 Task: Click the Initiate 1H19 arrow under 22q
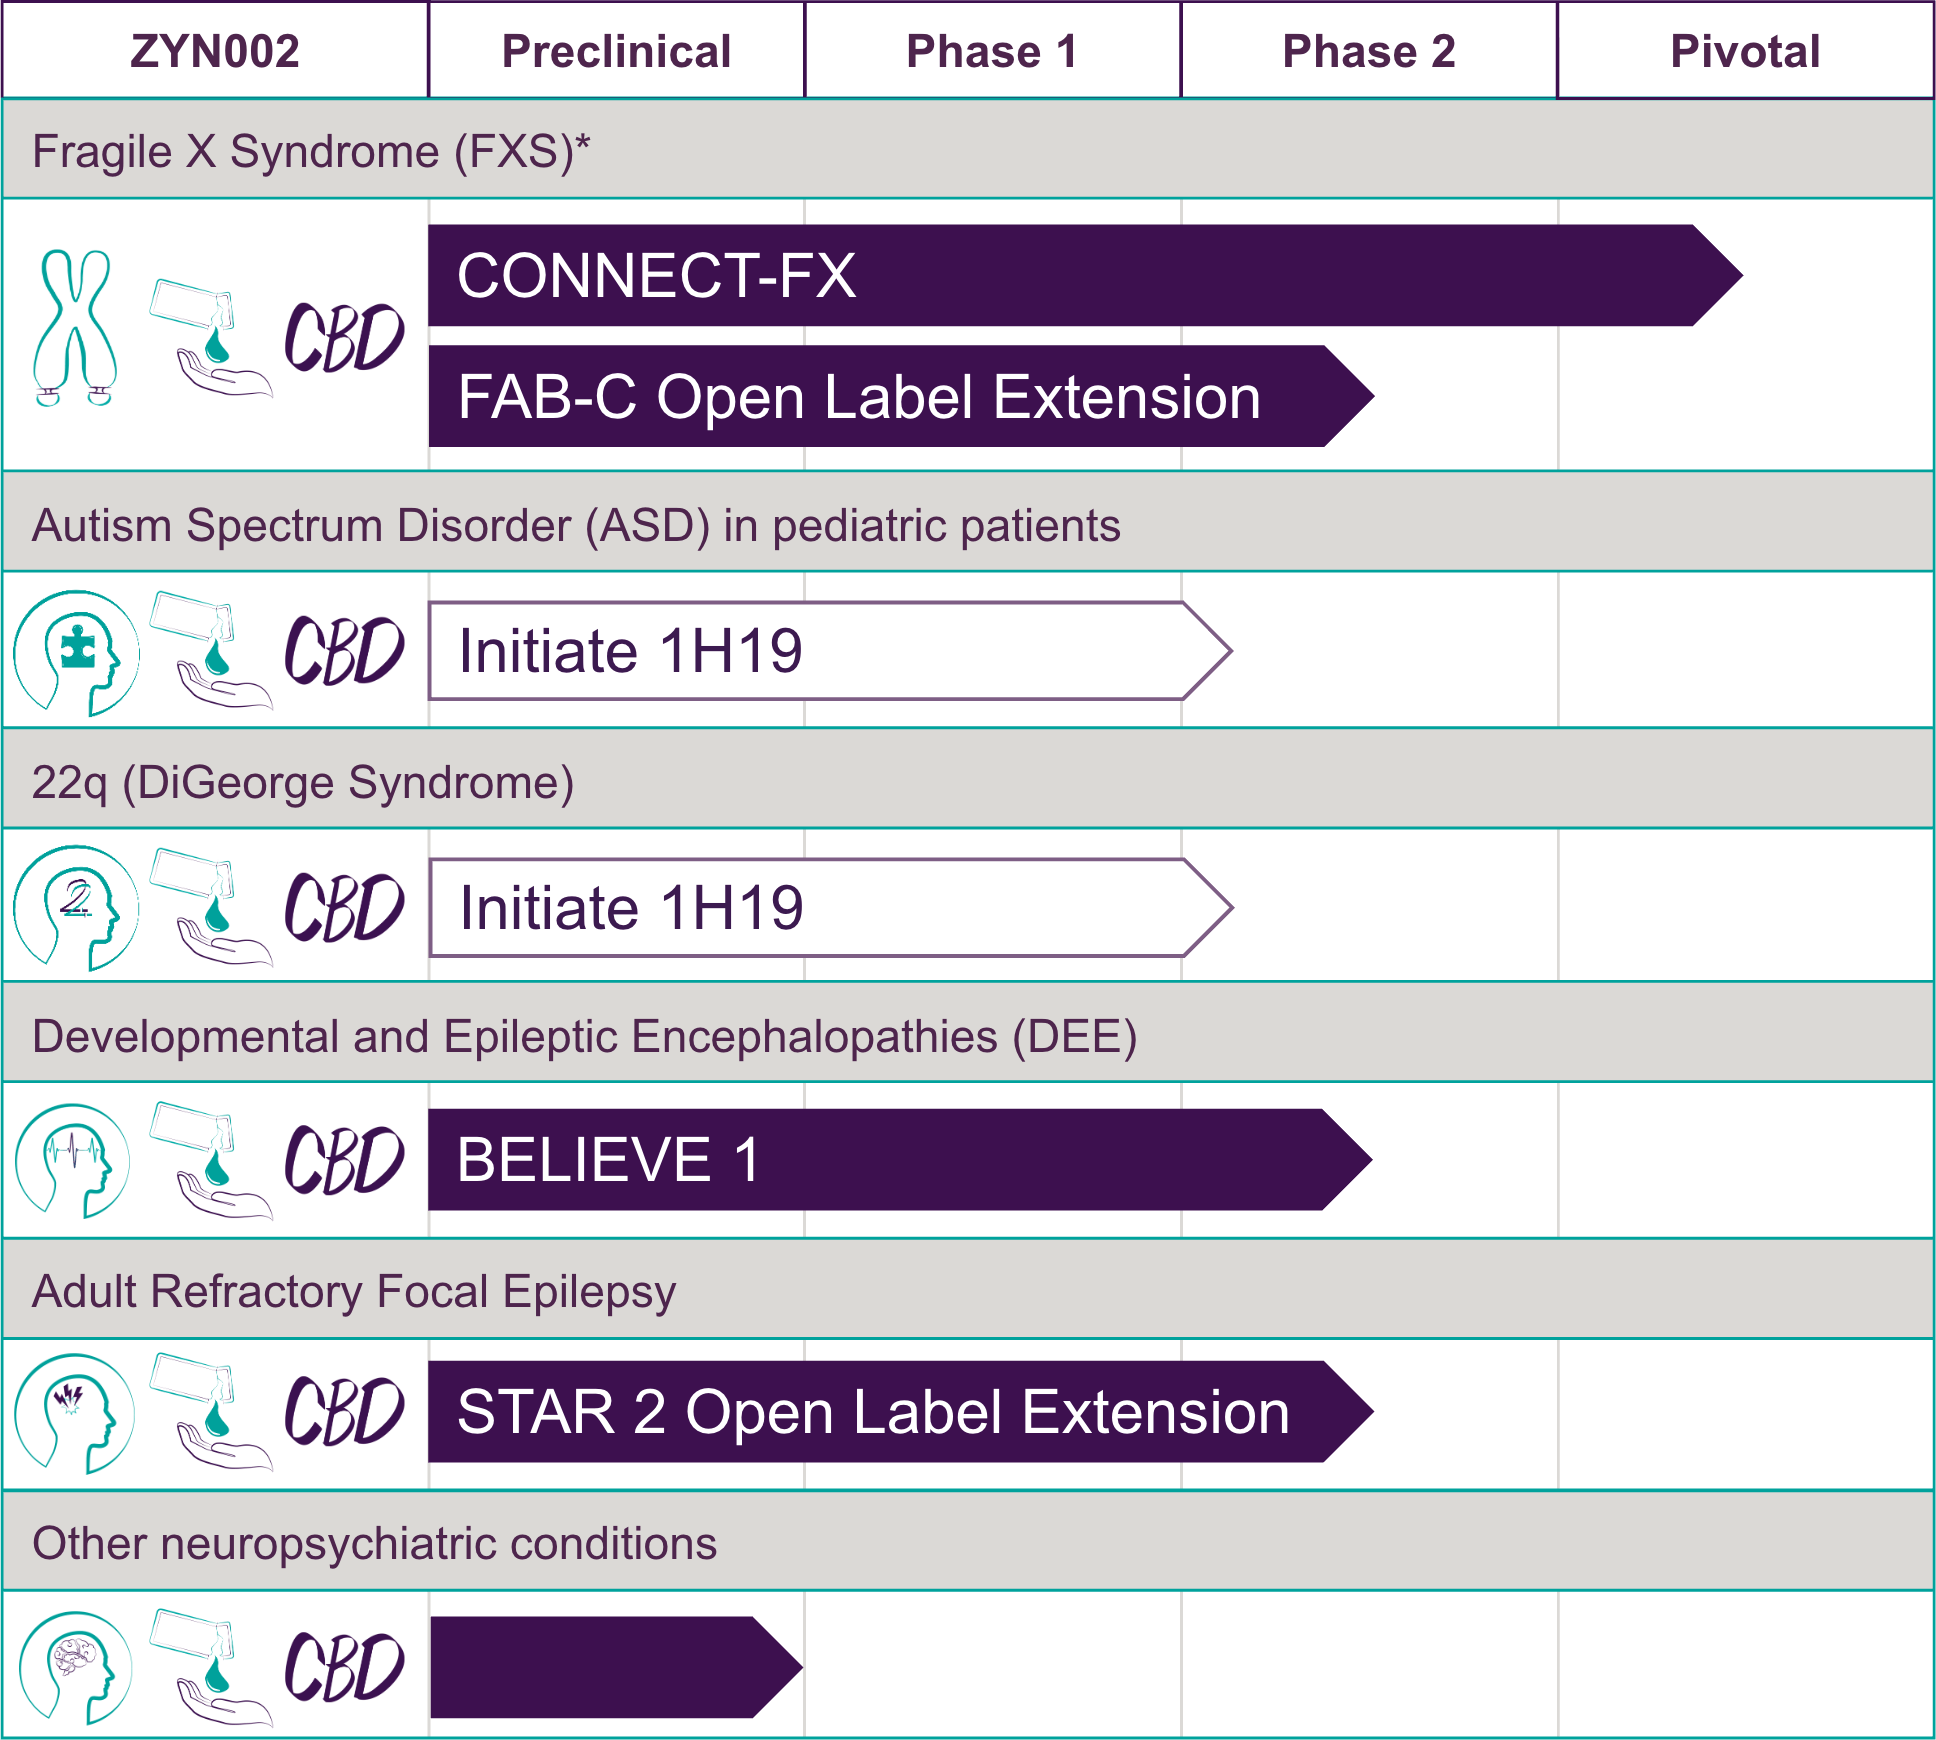pos(830,908)
